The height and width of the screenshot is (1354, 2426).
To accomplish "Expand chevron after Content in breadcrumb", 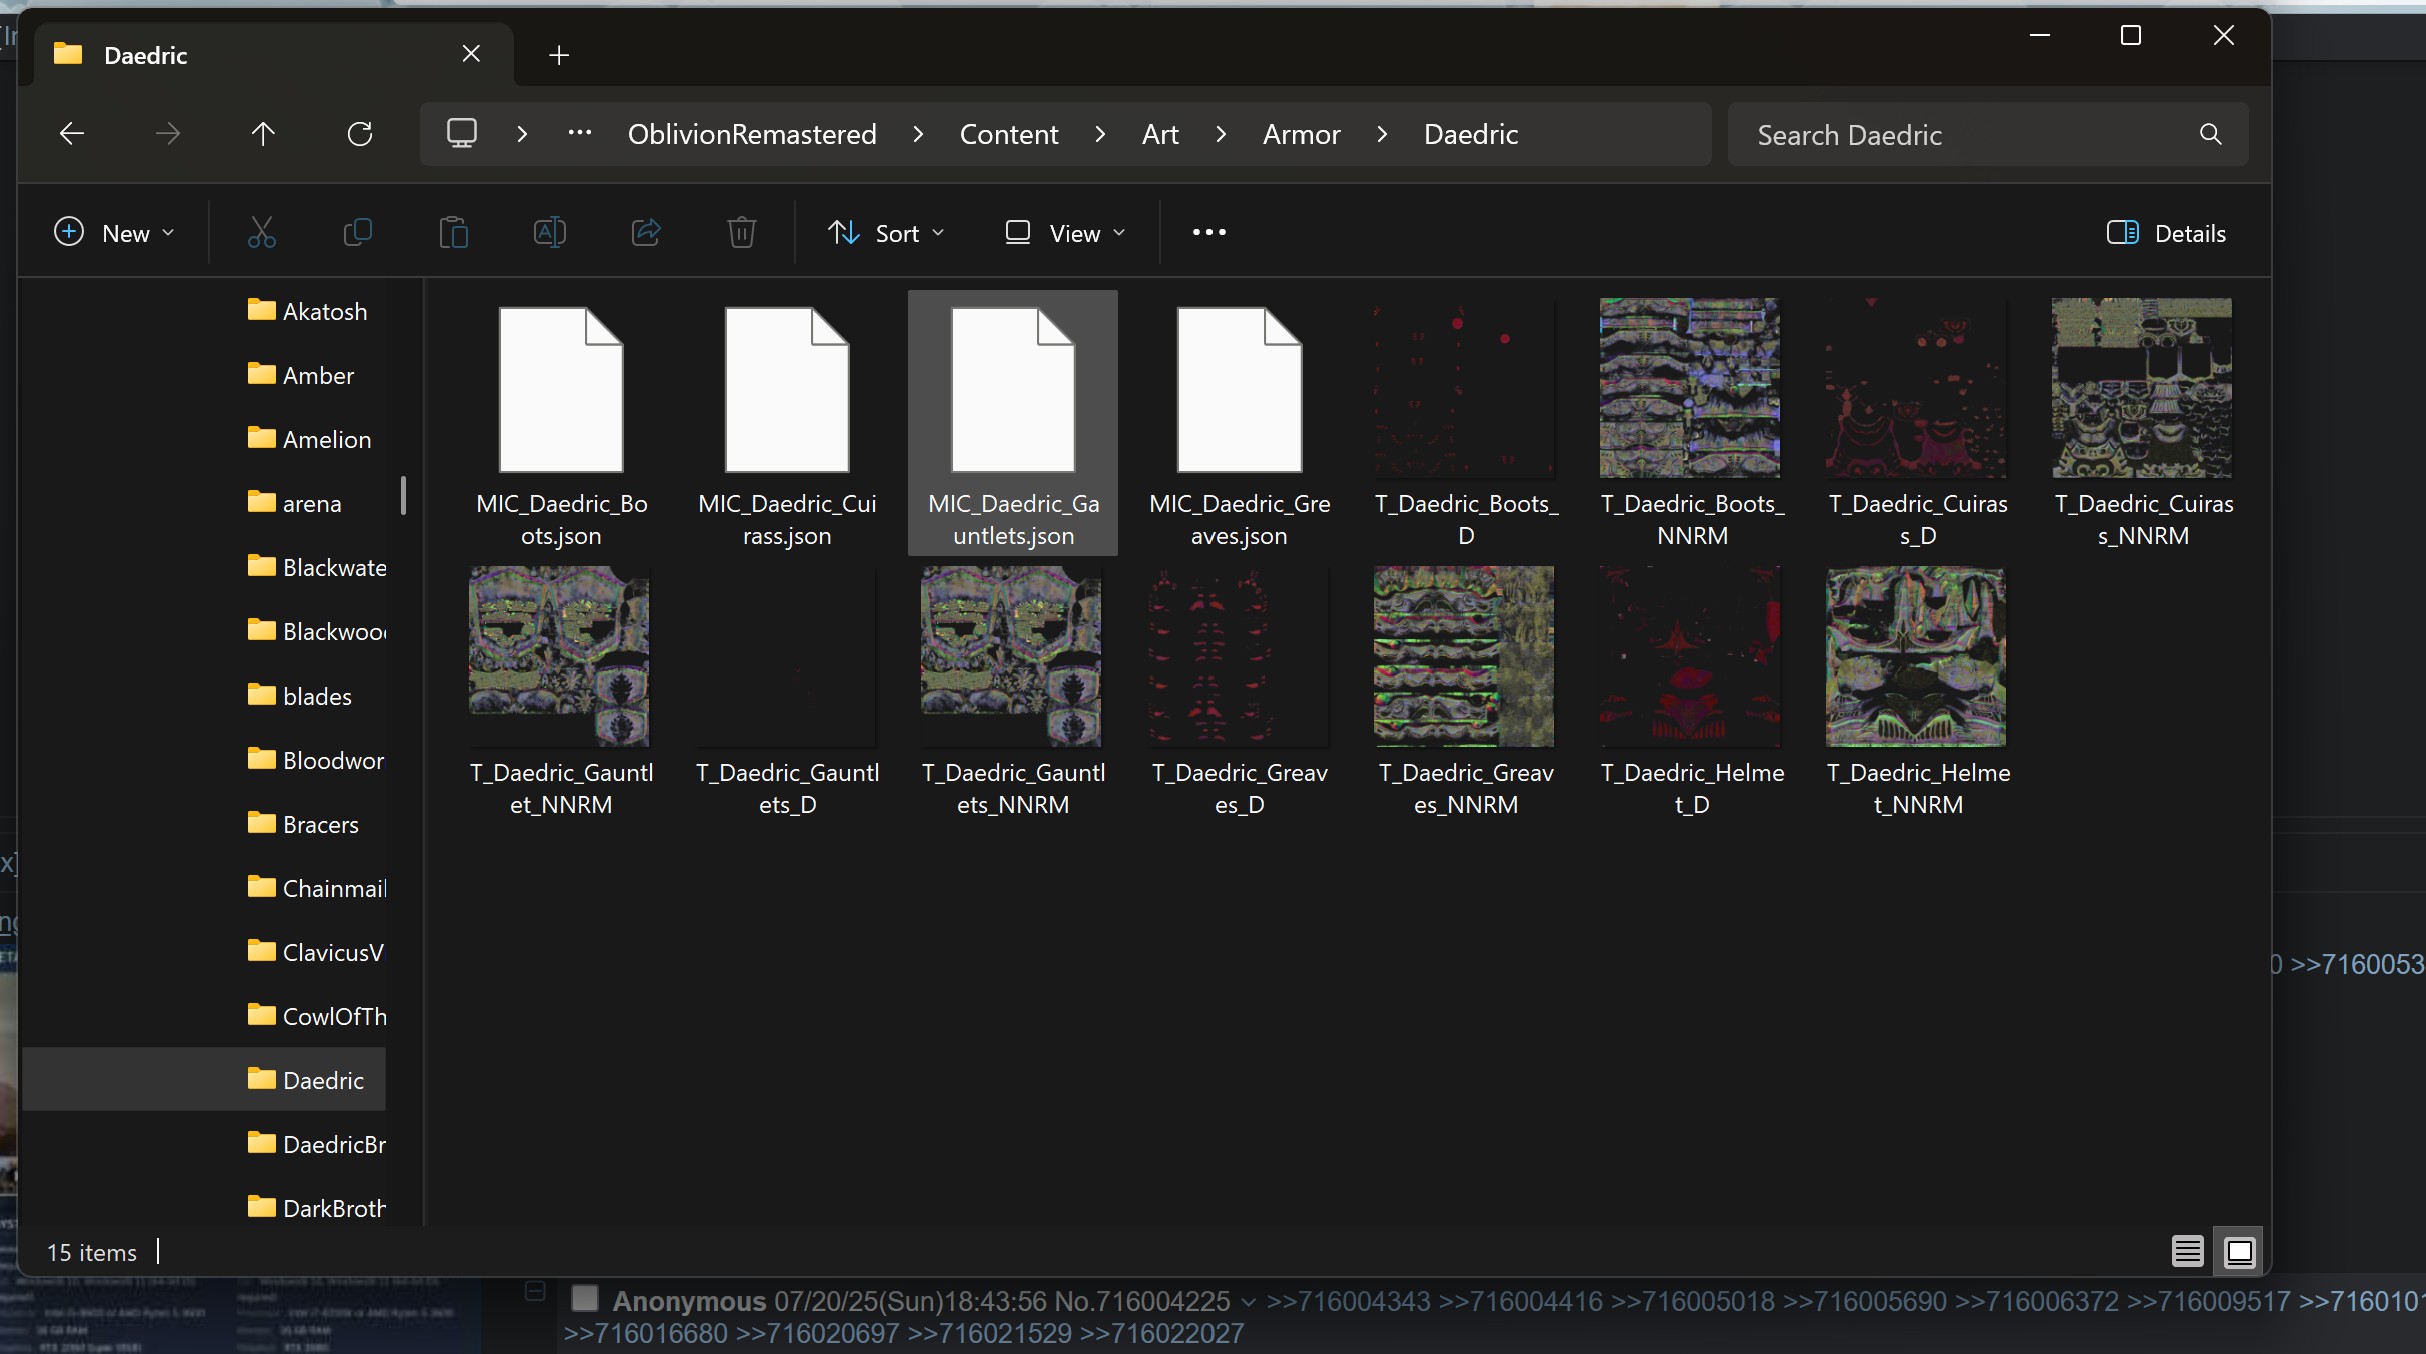I will click(x=1100, y=134).
